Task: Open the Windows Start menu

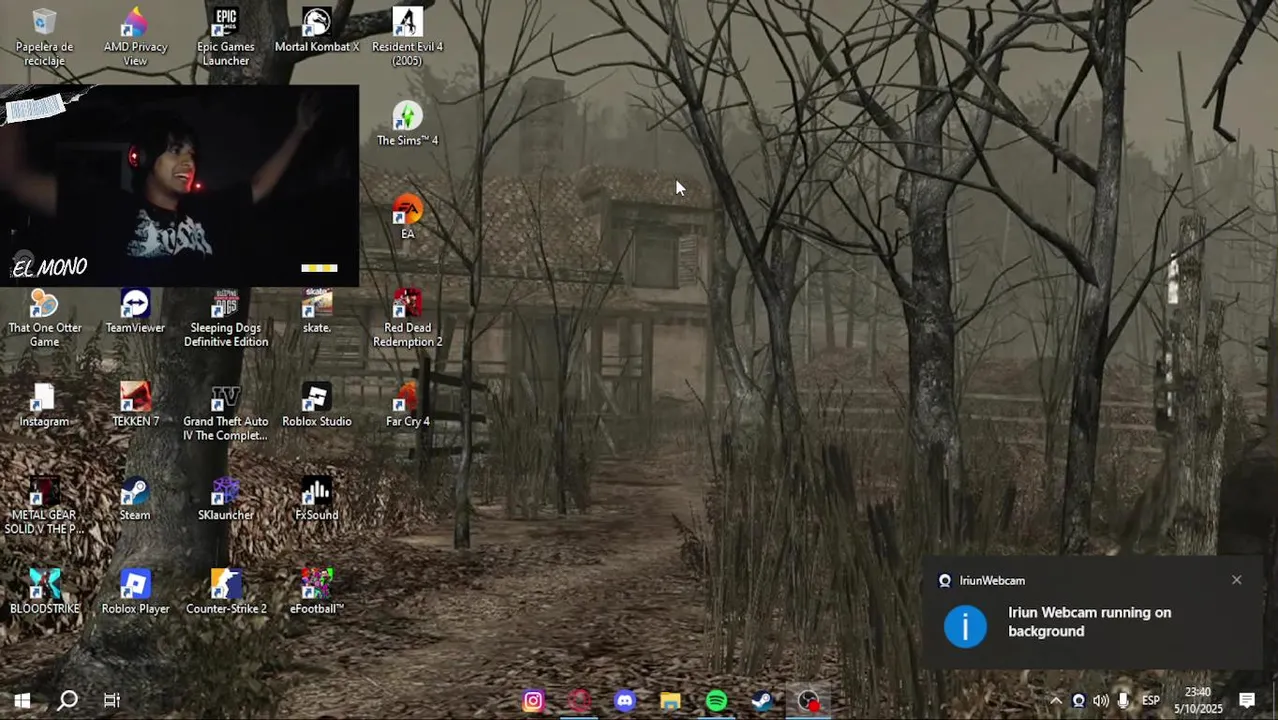Action: point(22,701)
